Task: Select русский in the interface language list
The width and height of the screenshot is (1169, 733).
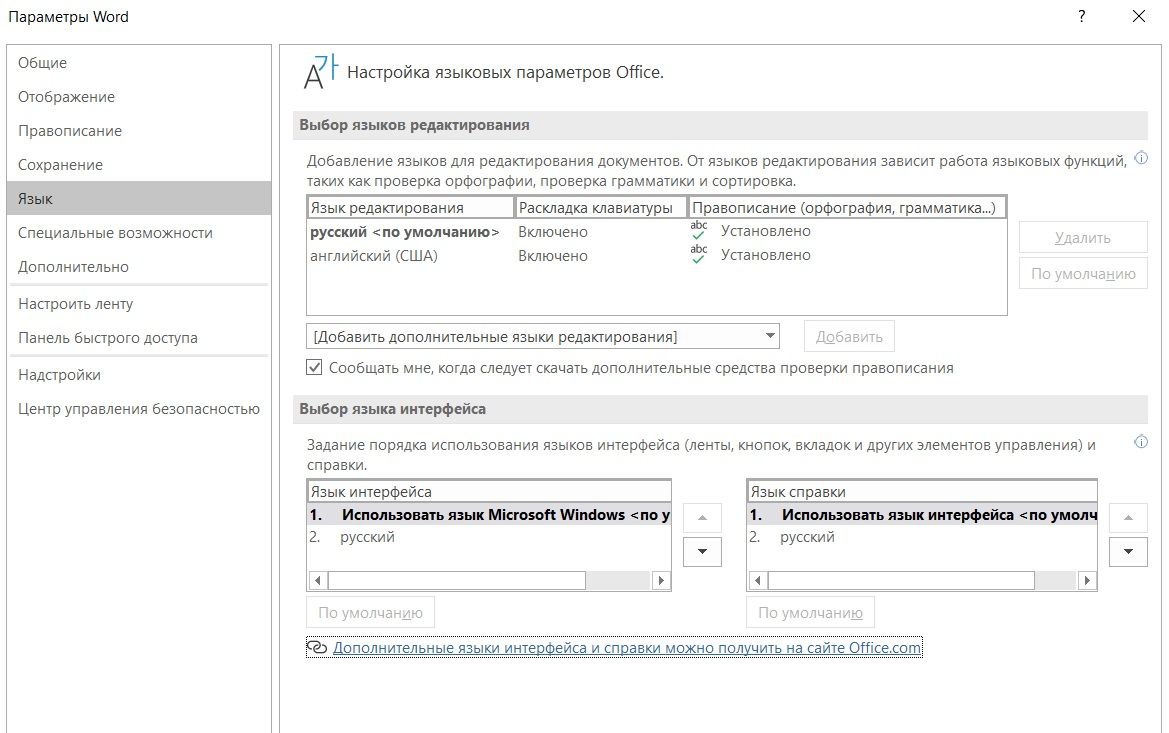Action: (x=367, y=537)
